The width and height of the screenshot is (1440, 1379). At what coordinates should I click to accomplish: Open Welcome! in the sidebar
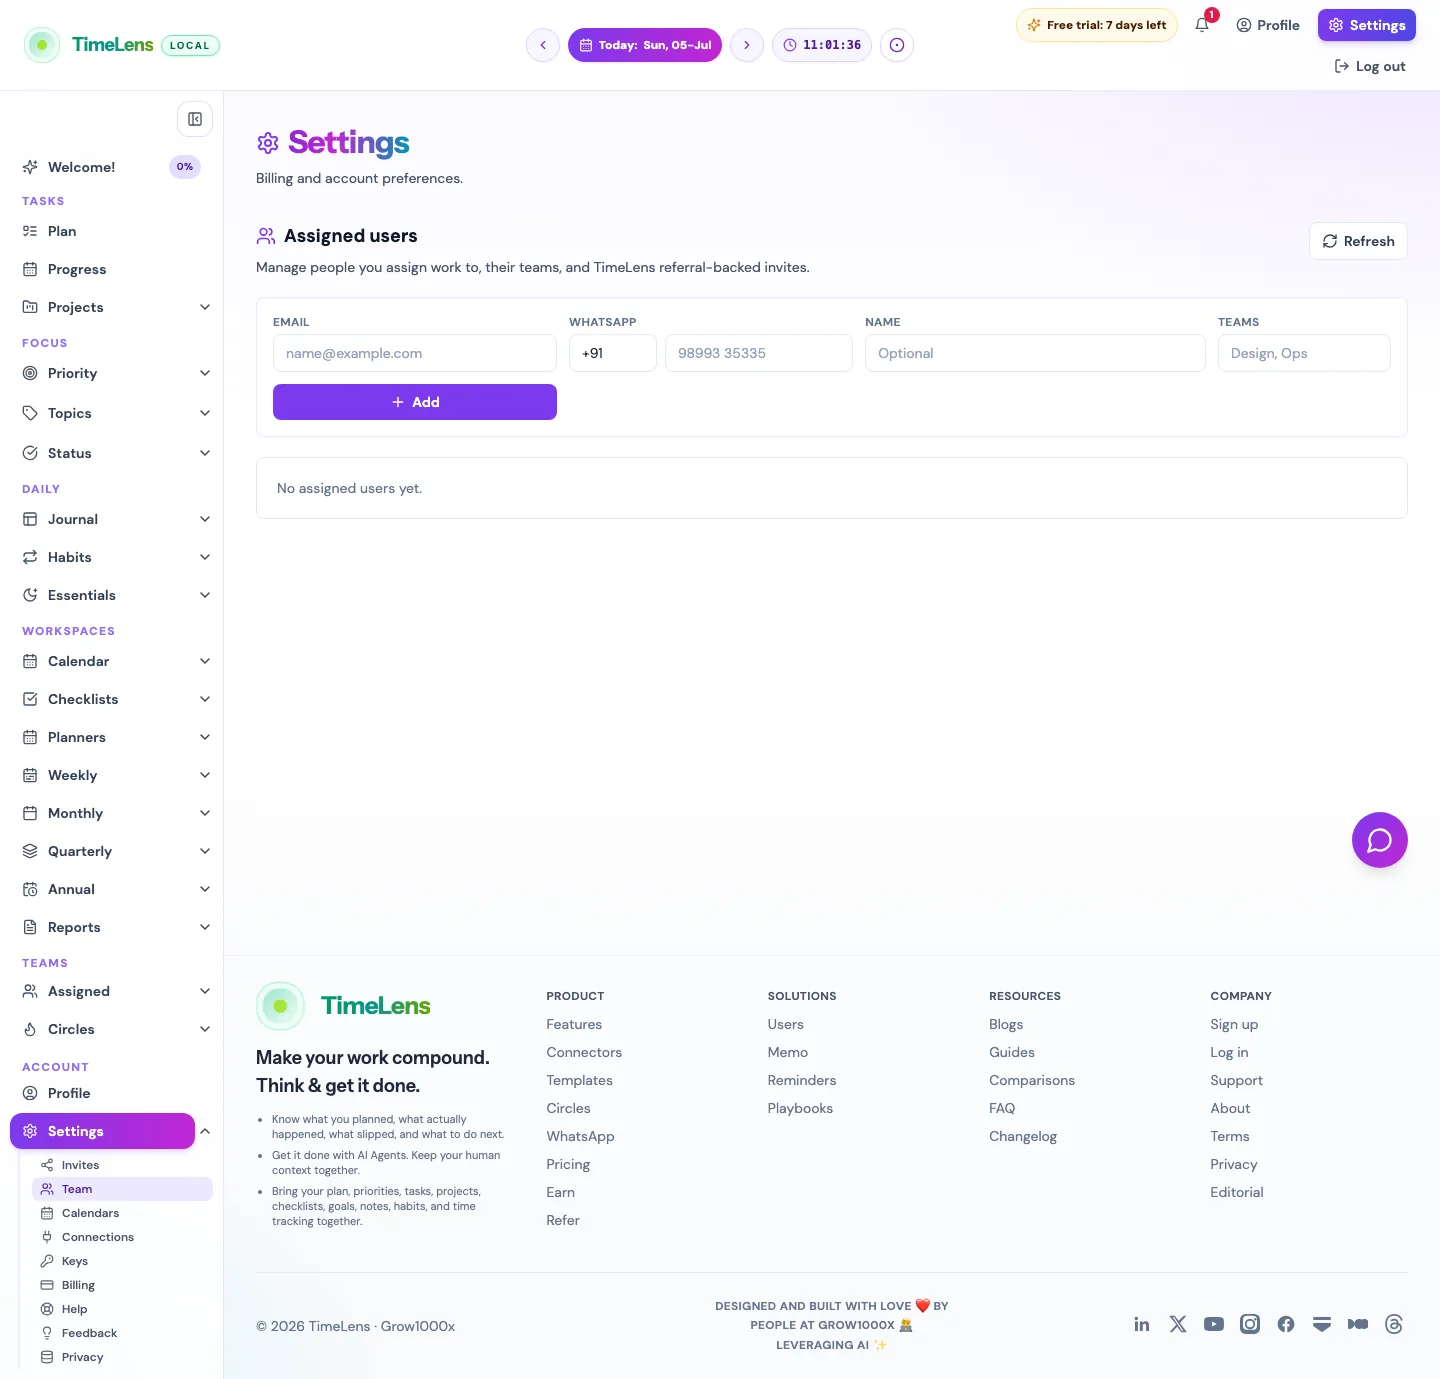point(81,167)
